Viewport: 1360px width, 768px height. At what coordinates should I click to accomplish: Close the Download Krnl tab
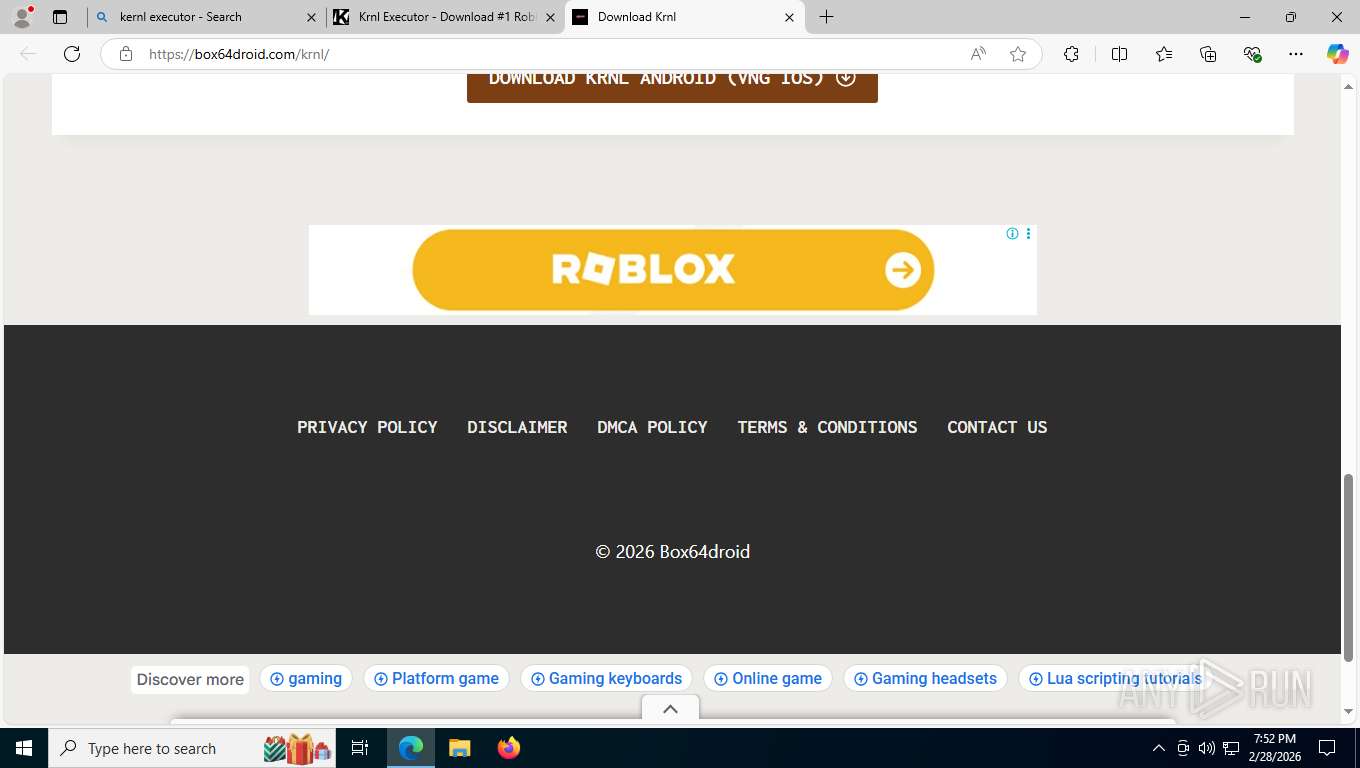(x=789, y=17)
